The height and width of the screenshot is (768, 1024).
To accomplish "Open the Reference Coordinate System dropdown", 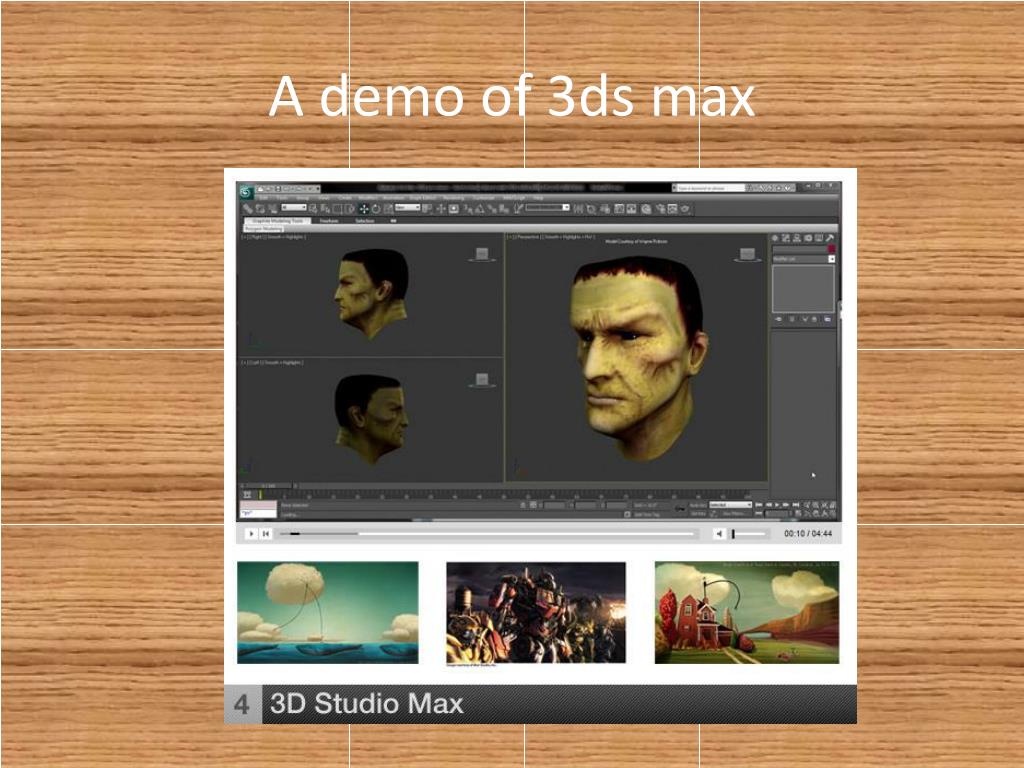I will coord(408,208).
